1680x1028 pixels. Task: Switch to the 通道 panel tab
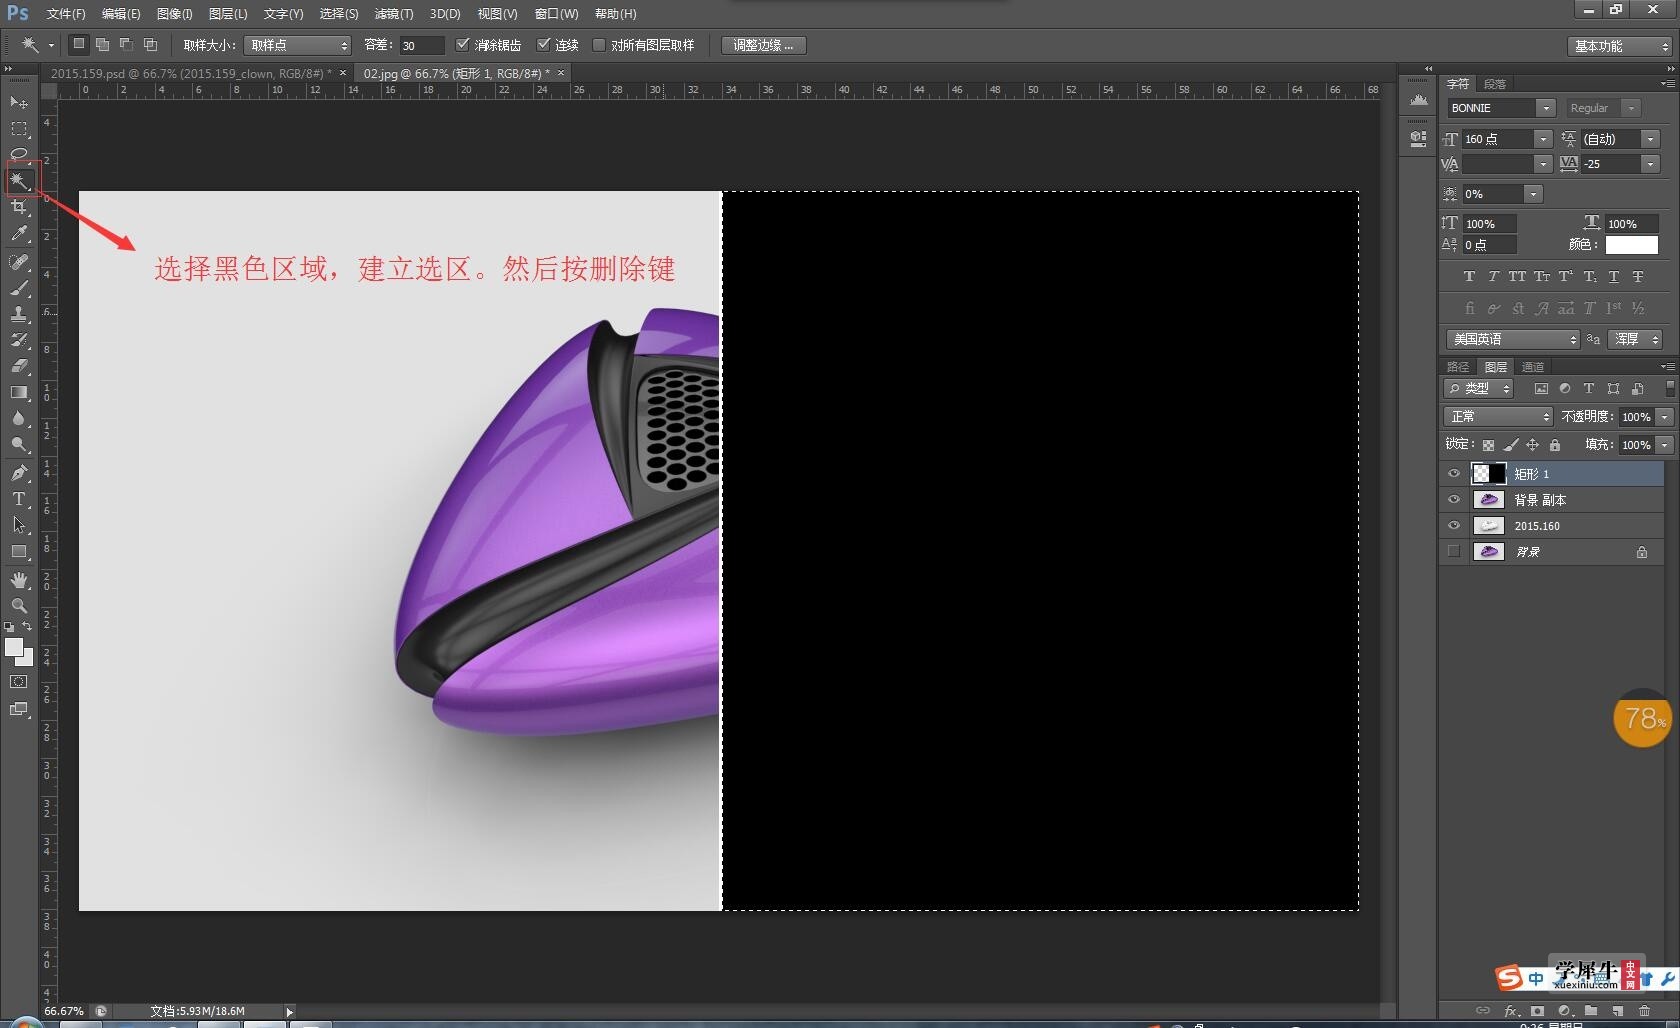click(1533, 367)
